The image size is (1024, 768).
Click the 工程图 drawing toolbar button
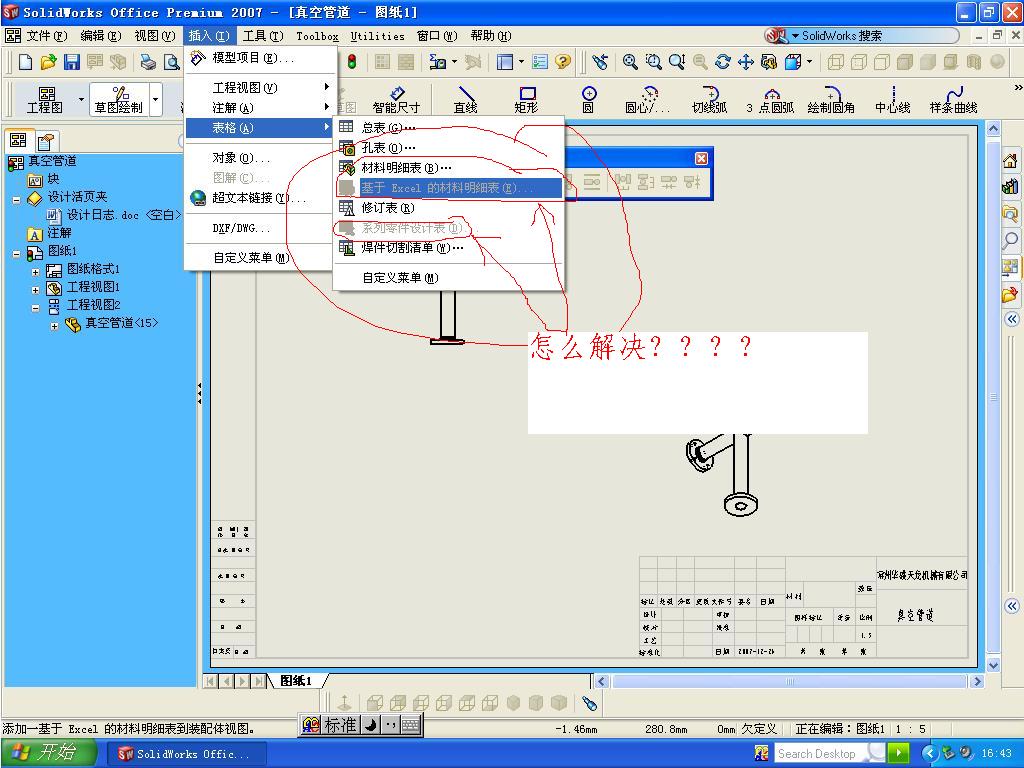45,99
